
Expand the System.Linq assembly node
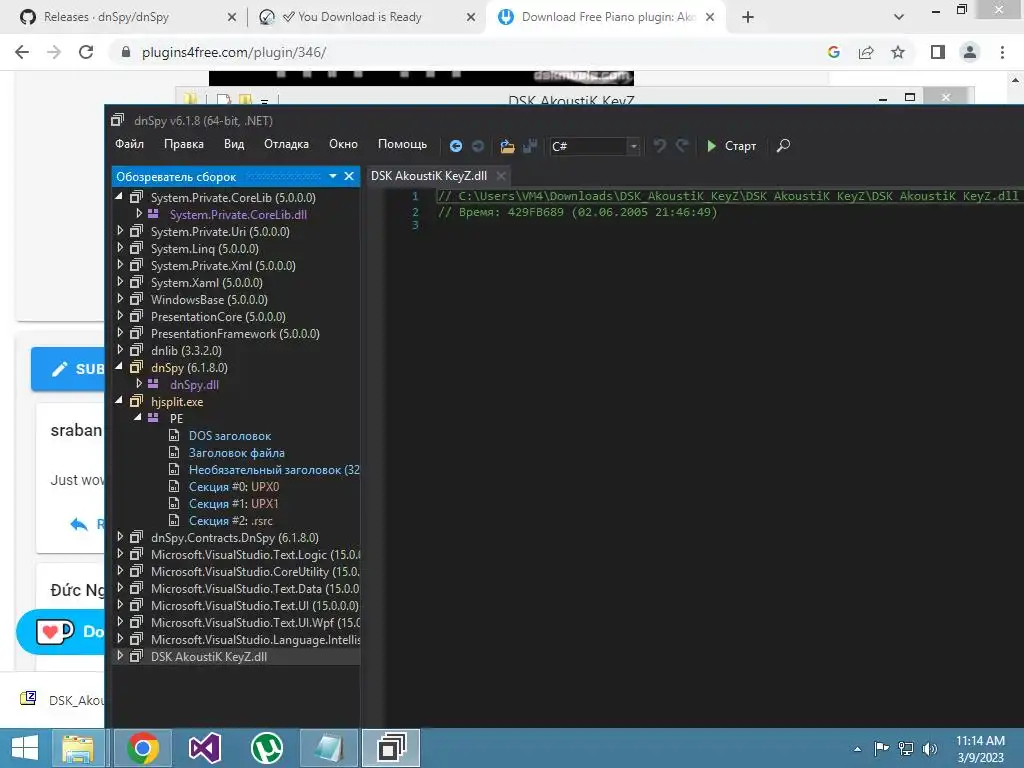point(120,248)
